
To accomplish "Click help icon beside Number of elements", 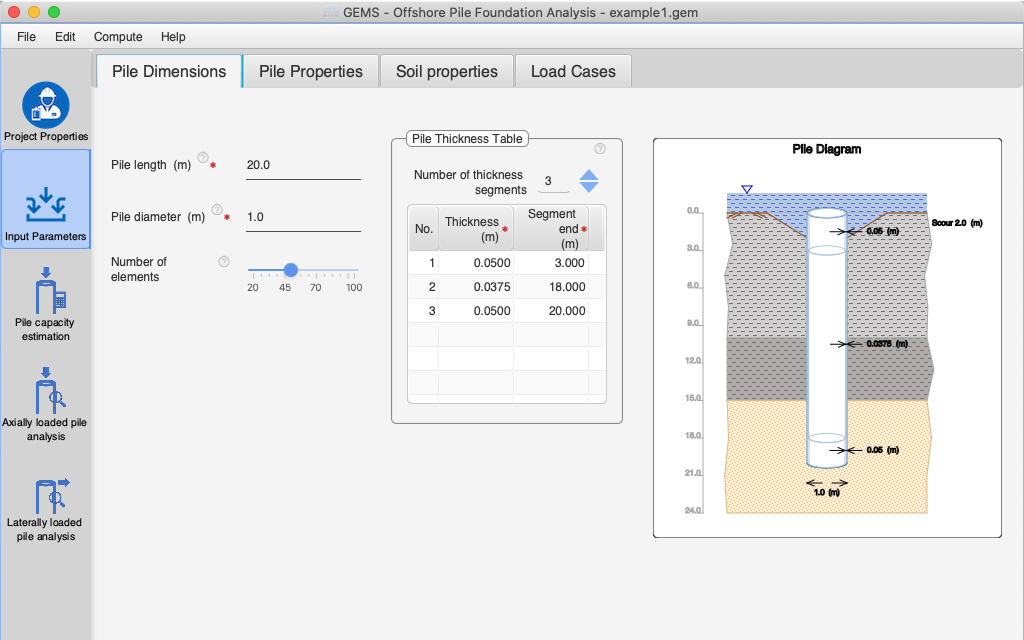I will click(224, 262).
